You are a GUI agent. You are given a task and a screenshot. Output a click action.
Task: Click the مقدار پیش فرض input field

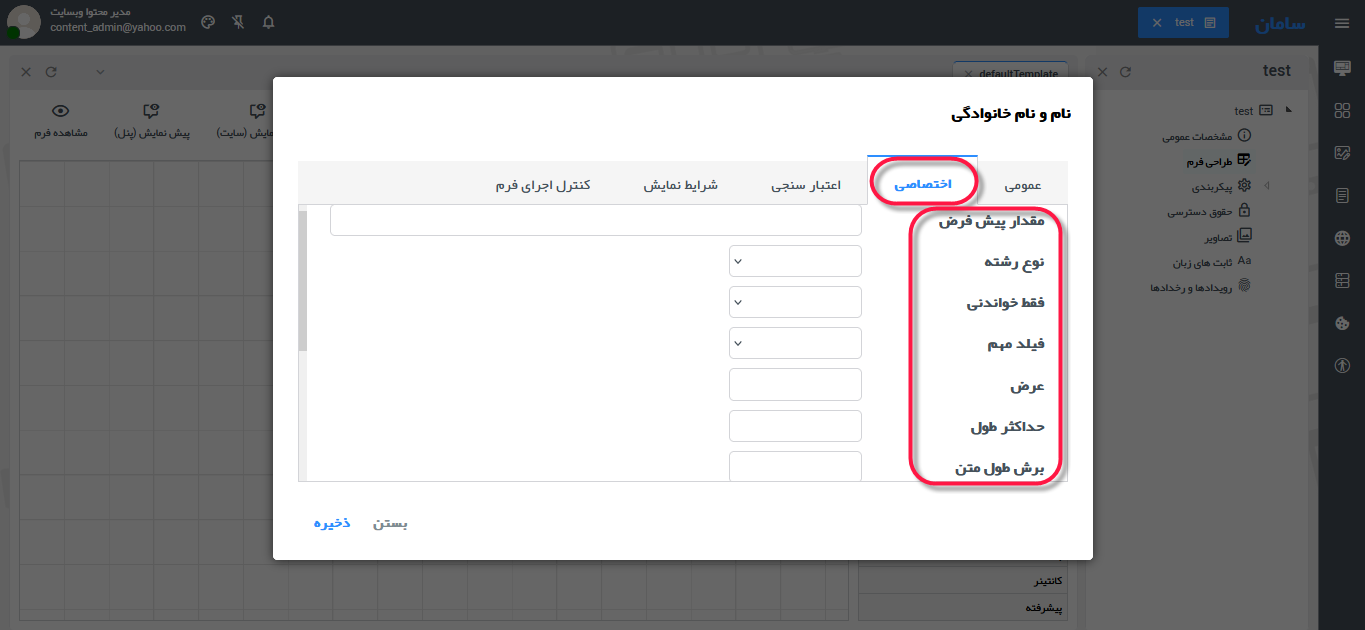coord(596,220)
